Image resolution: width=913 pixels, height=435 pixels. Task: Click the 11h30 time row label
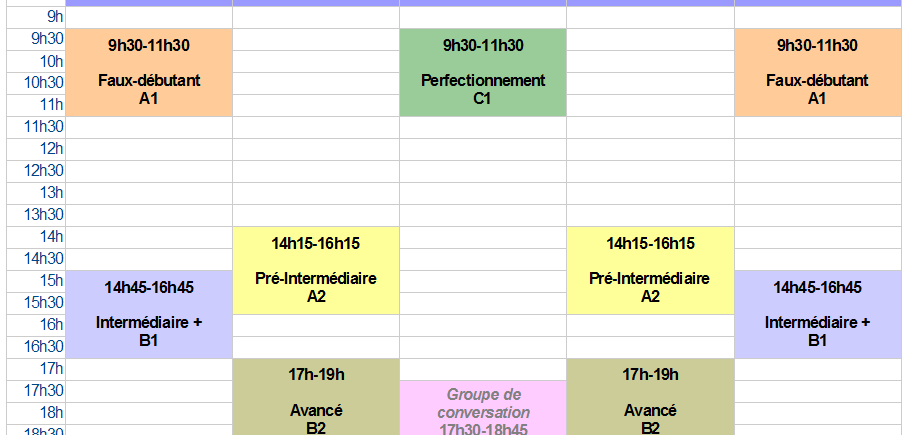tap(44, 127)
